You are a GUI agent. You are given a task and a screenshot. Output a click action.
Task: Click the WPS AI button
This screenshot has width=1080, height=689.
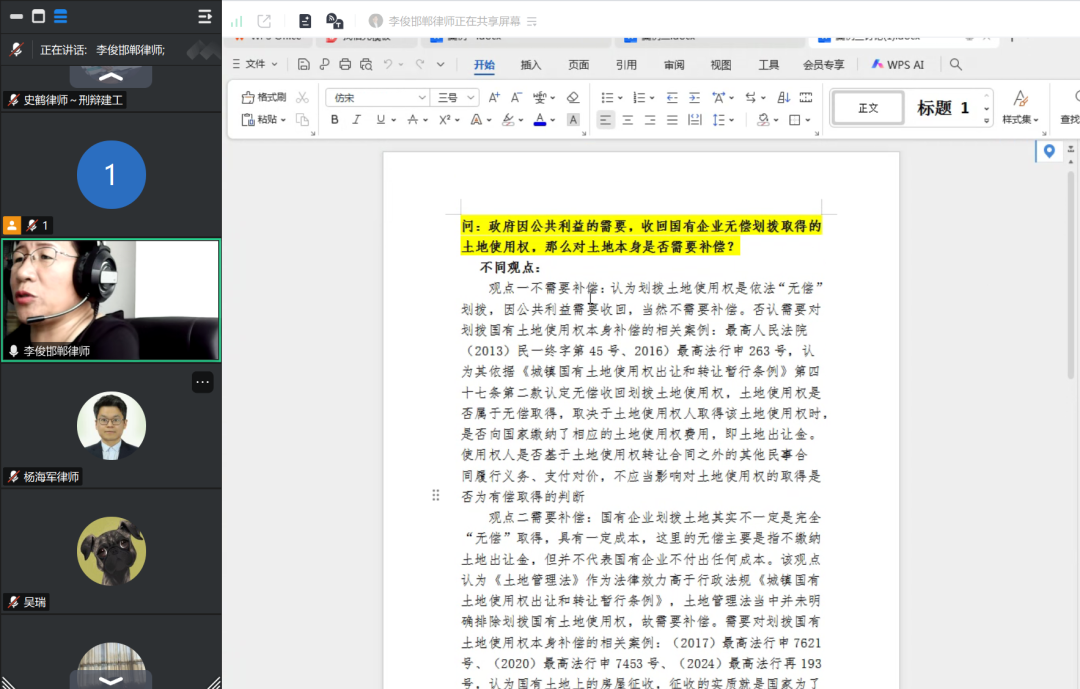pos(898,64)
